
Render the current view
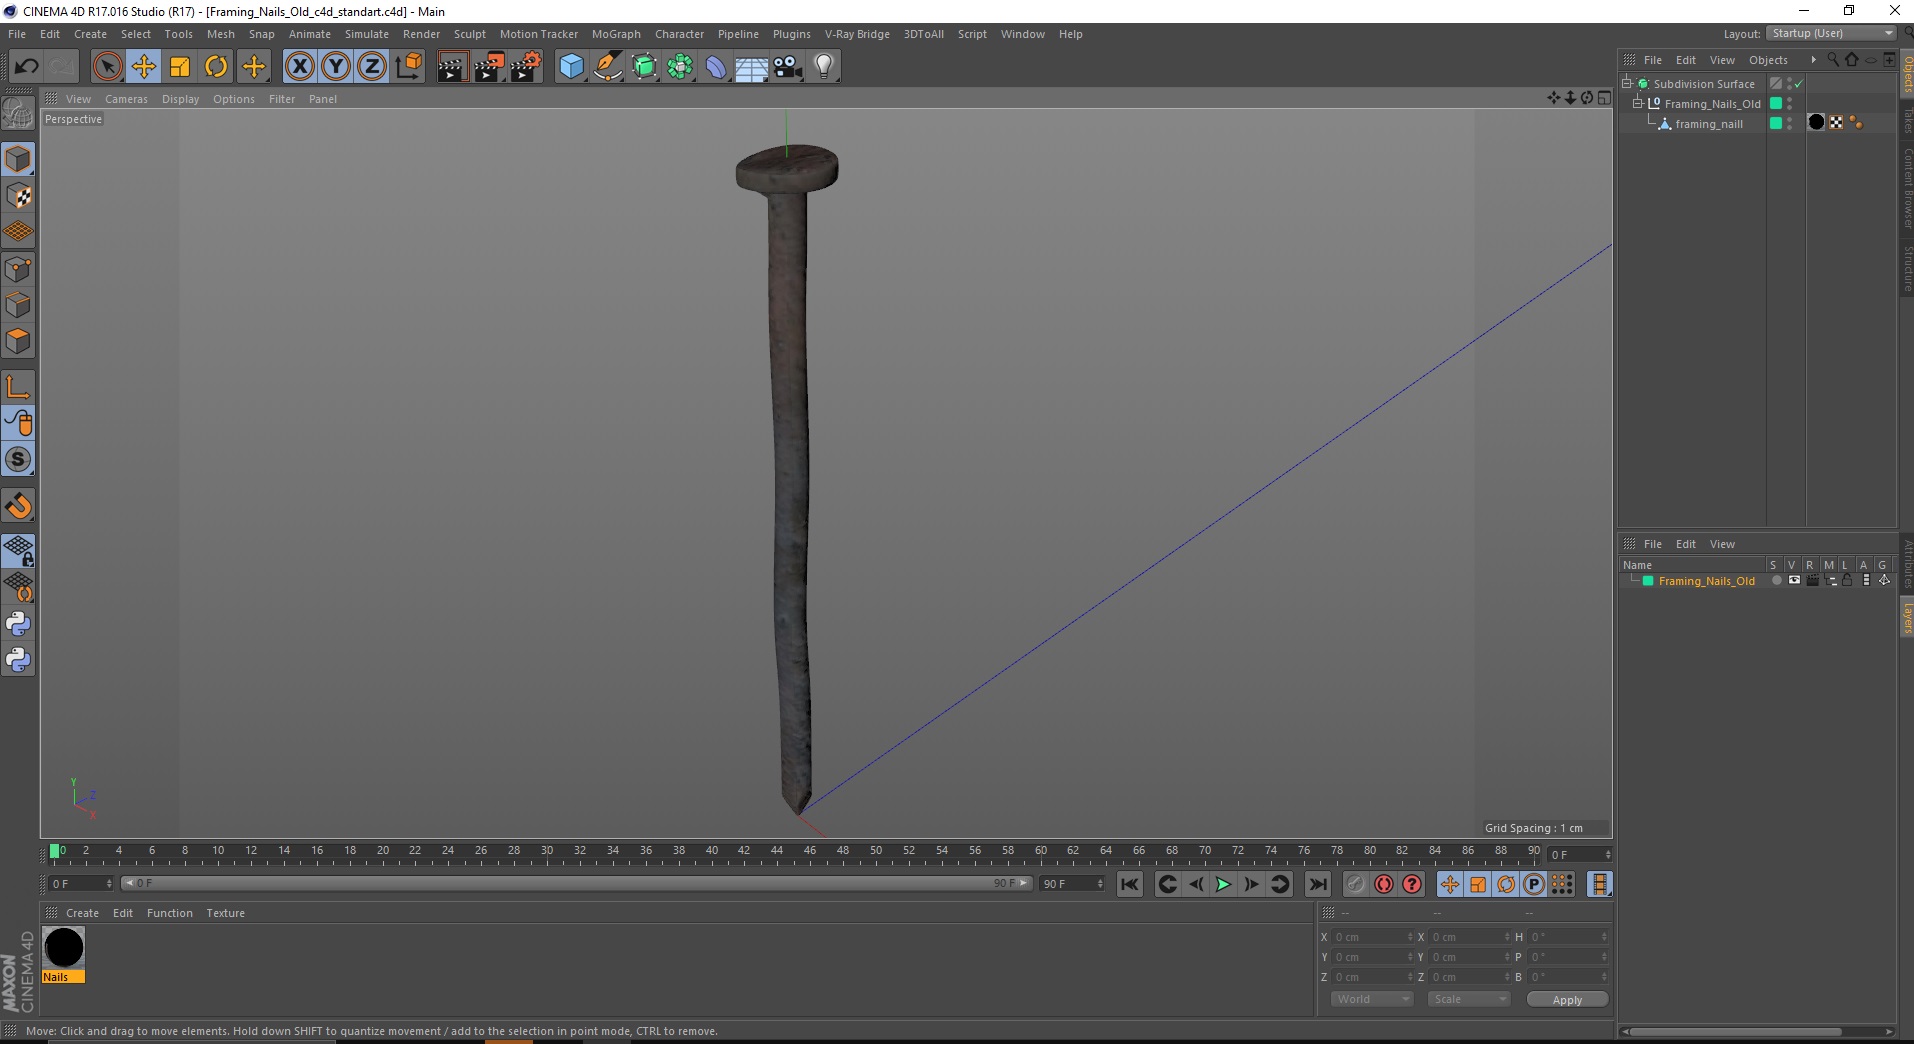(452, 67)
